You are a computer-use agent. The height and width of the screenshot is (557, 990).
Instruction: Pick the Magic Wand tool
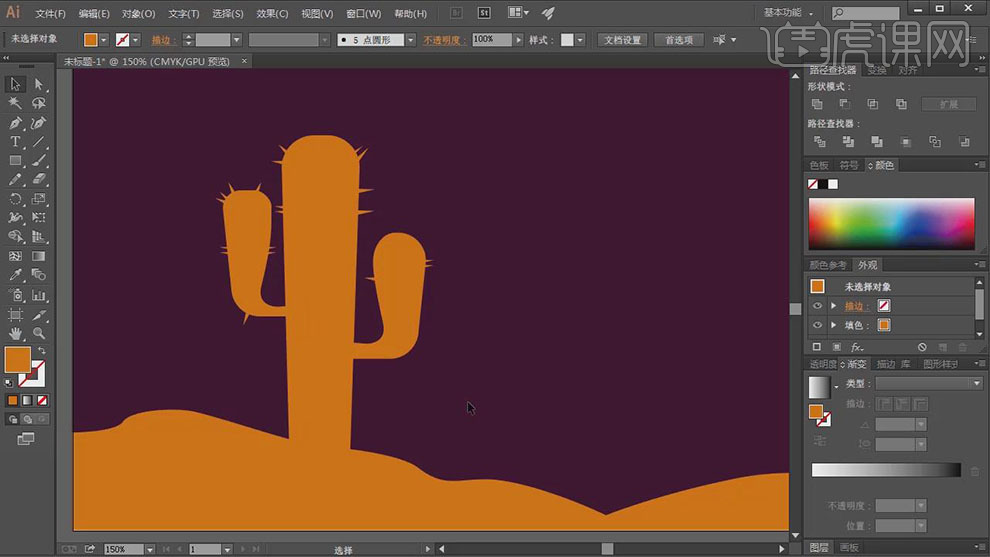click(x=15, y=104)
